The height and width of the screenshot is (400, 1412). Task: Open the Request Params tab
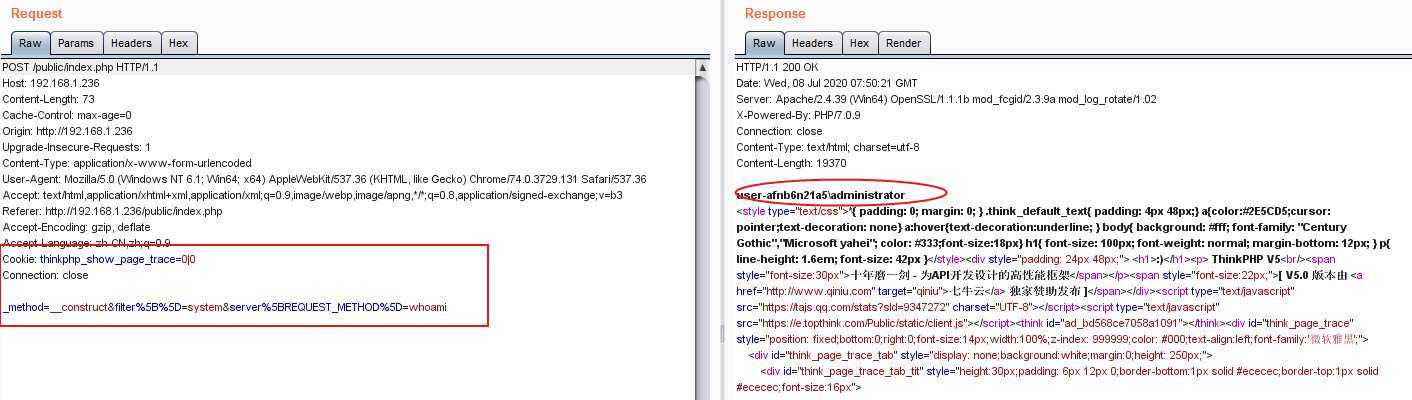tap(75, 43)
